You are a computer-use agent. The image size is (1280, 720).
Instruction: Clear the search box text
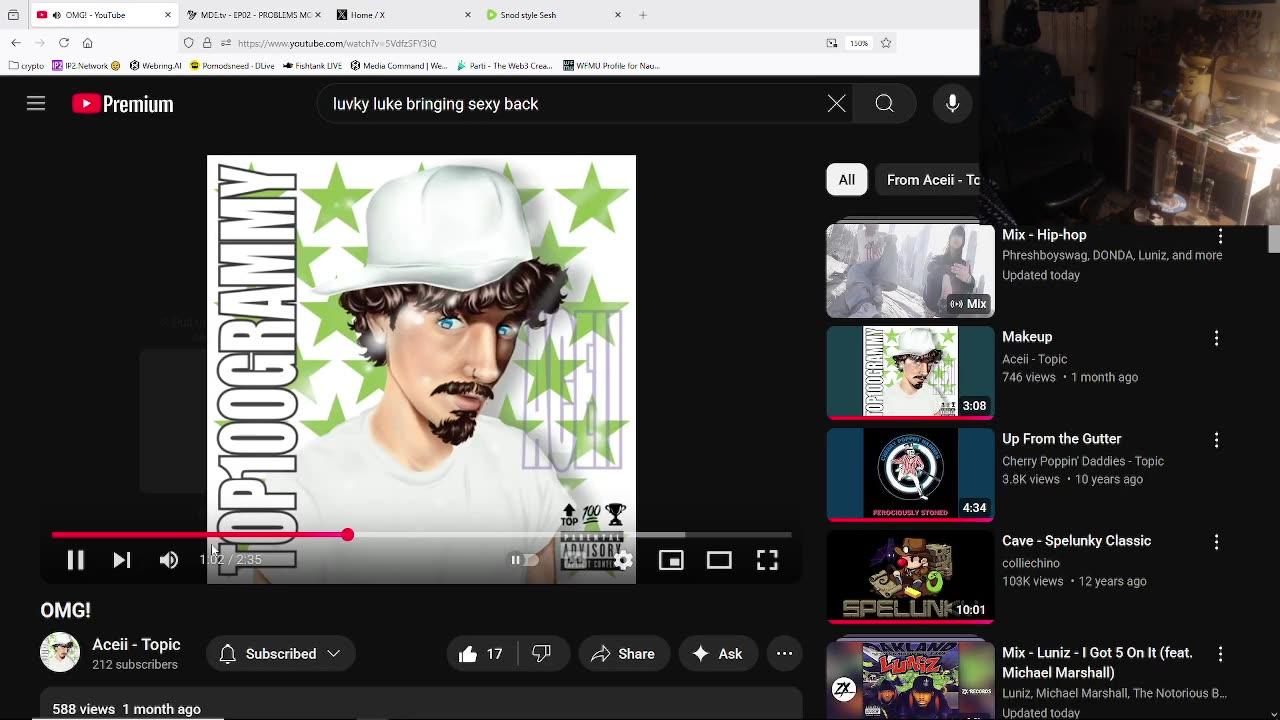(836, 104)
